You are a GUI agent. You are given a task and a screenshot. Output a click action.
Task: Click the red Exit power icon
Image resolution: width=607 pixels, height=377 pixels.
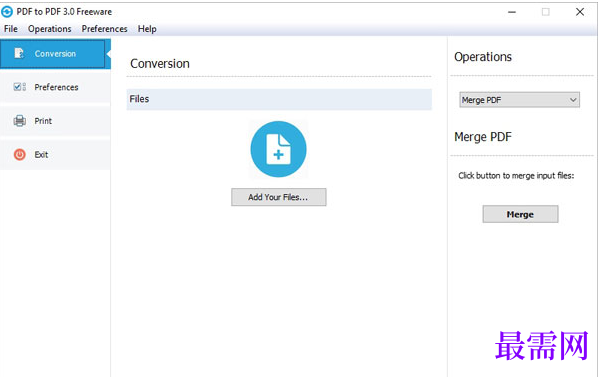click(20, 154)
